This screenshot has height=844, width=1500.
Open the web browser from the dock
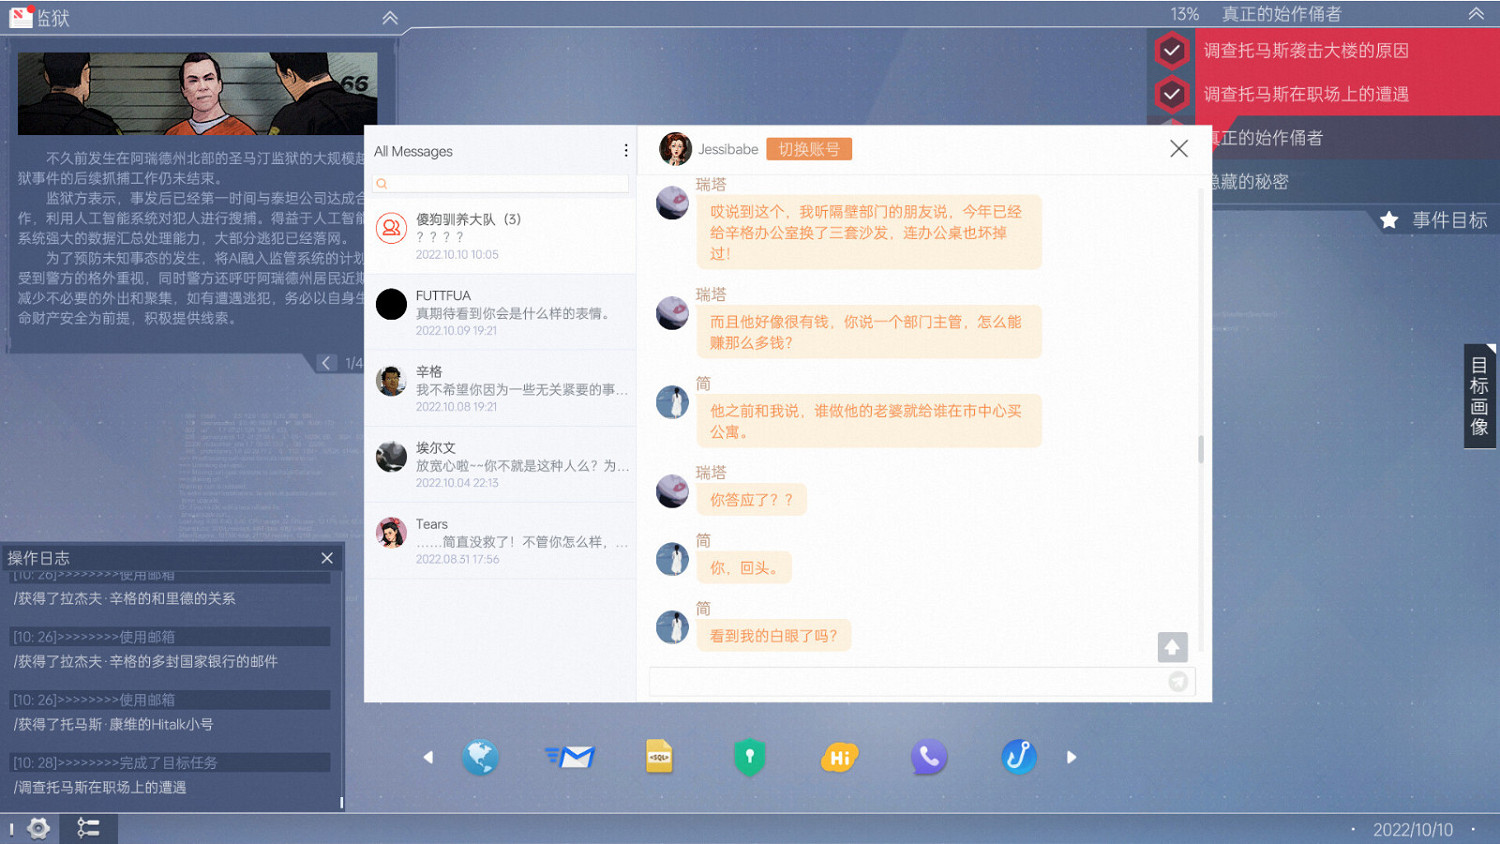tap(481, 757)
